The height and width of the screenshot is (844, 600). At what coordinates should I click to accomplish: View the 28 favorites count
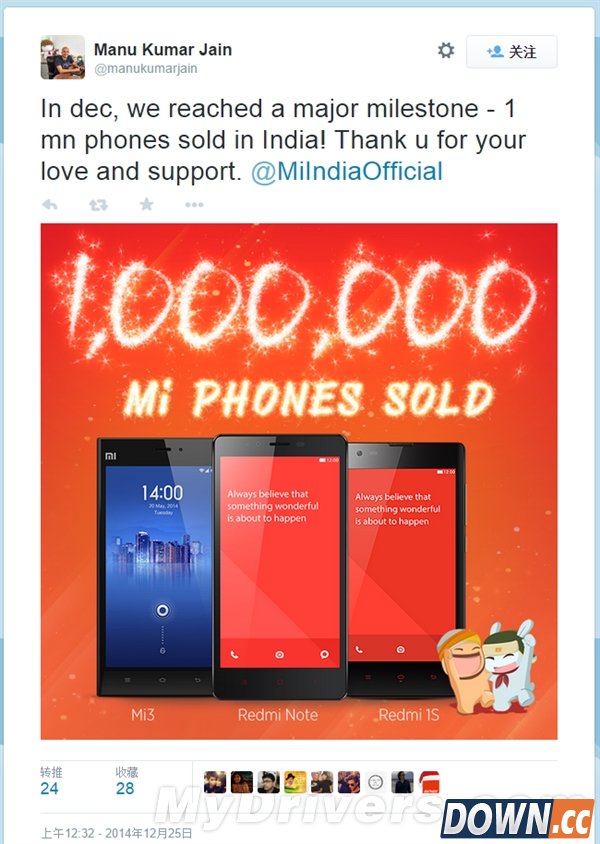(x=125, y=789)
